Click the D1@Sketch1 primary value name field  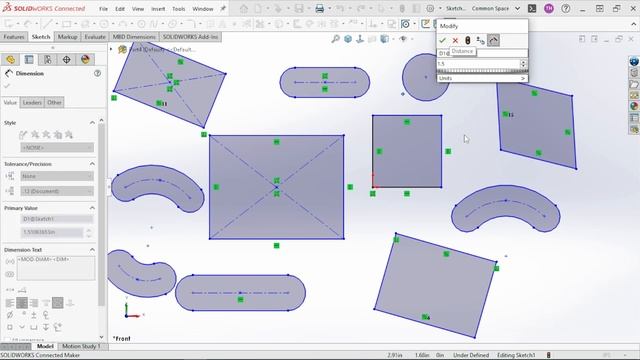57,219
